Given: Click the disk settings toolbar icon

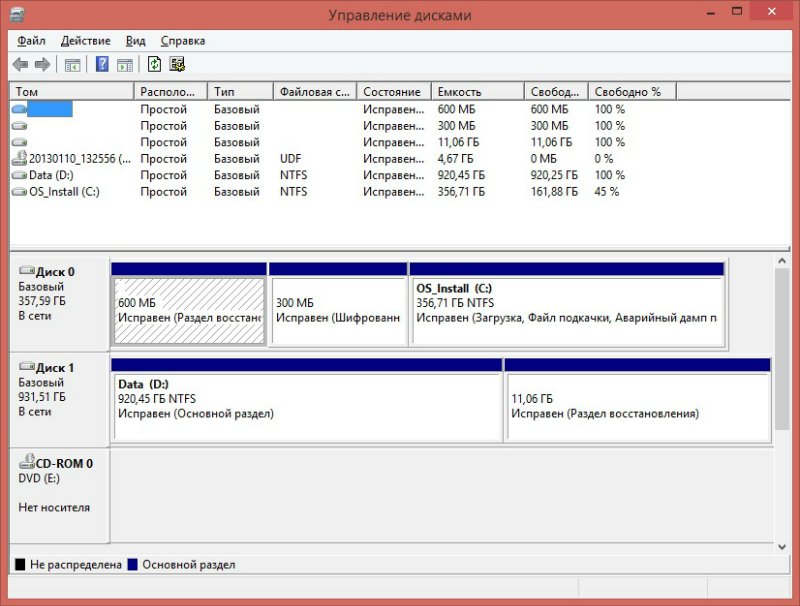Looking at the screenshot, I should pos(177,65).
